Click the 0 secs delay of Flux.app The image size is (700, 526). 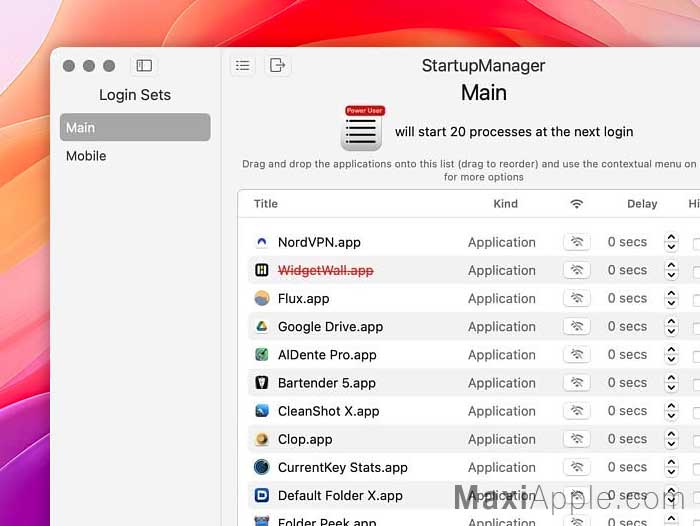627,298
